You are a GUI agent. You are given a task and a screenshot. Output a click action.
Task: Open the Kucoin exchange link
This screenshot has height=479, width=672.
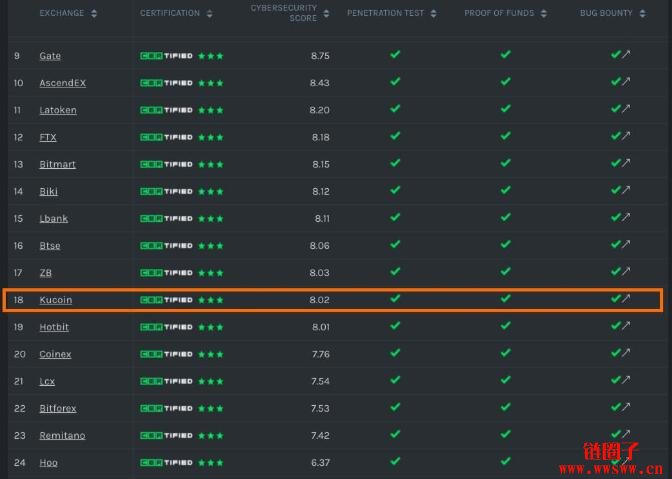(56, 300)
